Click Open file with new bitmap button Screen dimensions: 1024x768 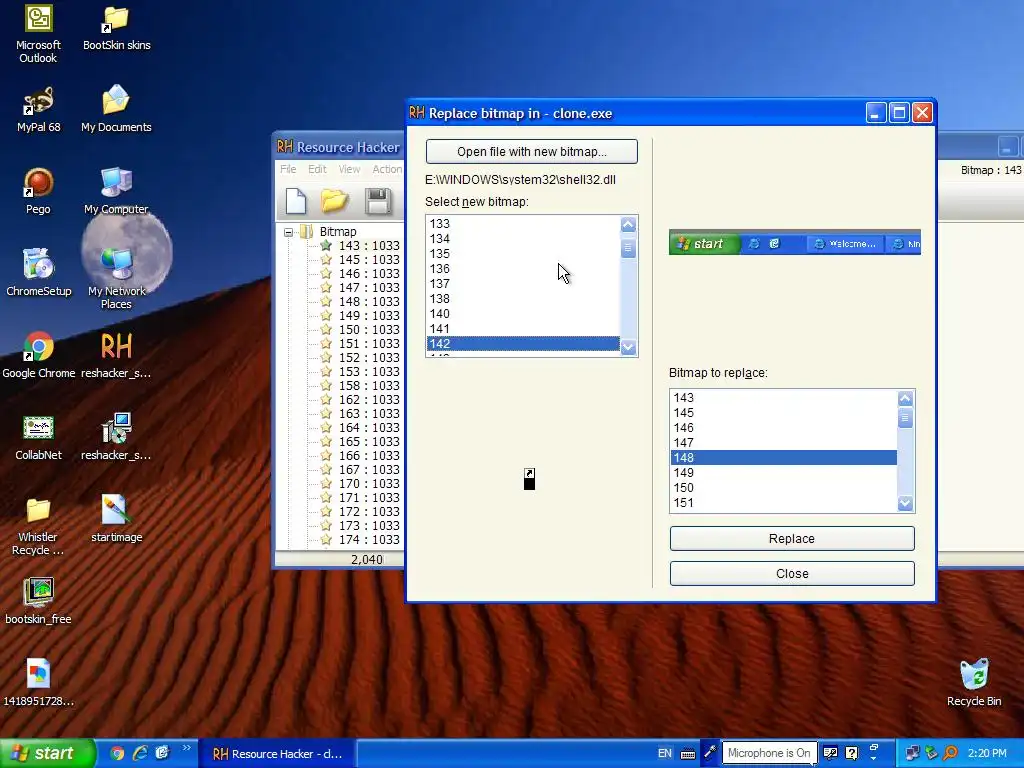(532, 152)
